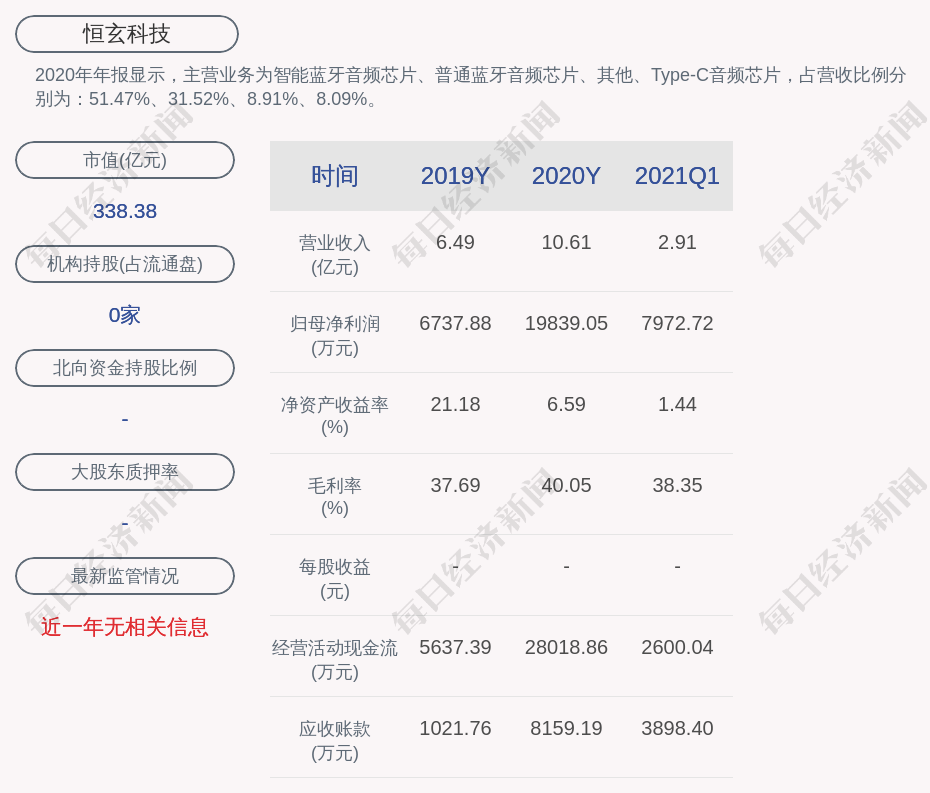Select receivables value 3898.40
Screen dimensions: 930x793
677,728
